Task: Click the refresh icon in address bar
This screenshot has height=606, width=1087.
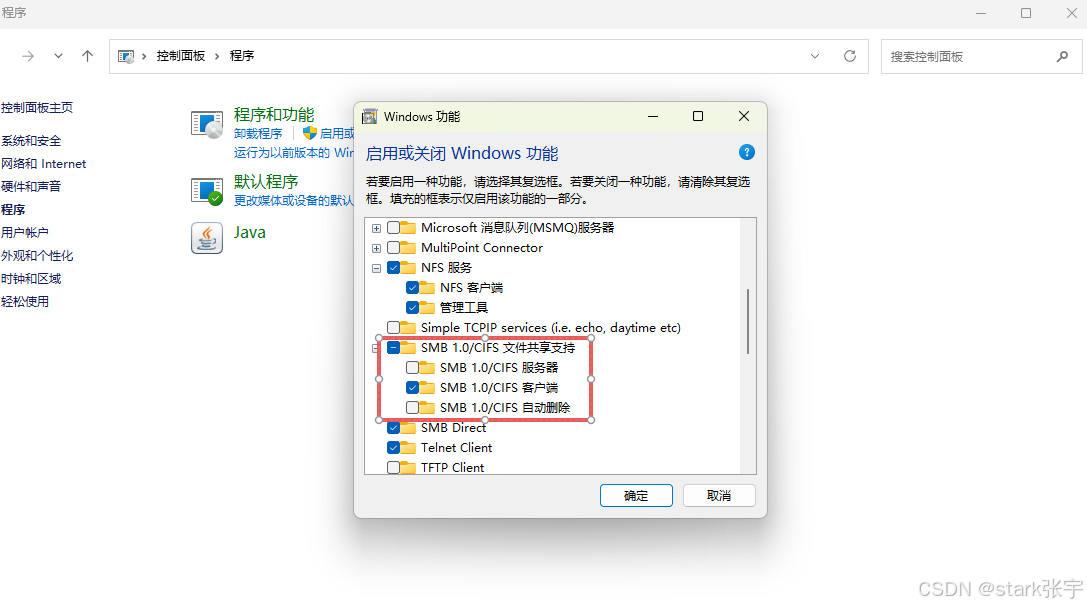Action: (x=850, y=56)
